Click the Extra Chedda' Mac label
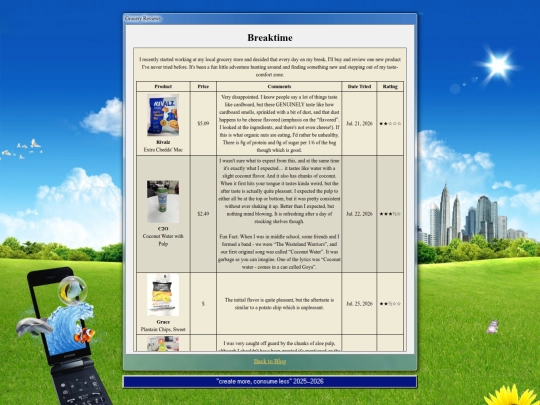This screenshot has height=405, width=540. tap(163, 150)
